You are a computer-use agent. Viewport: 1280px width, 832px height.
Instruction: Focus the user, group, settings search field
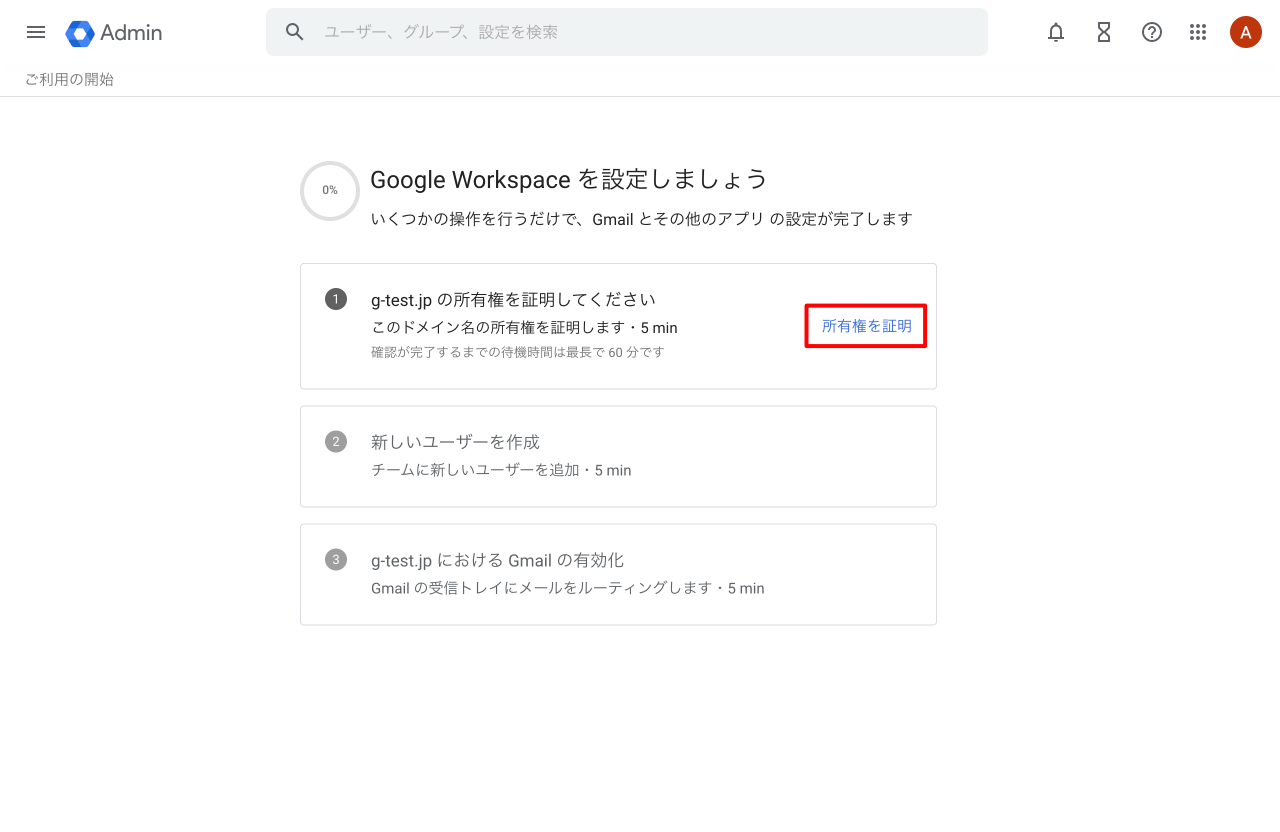[627, 32]
